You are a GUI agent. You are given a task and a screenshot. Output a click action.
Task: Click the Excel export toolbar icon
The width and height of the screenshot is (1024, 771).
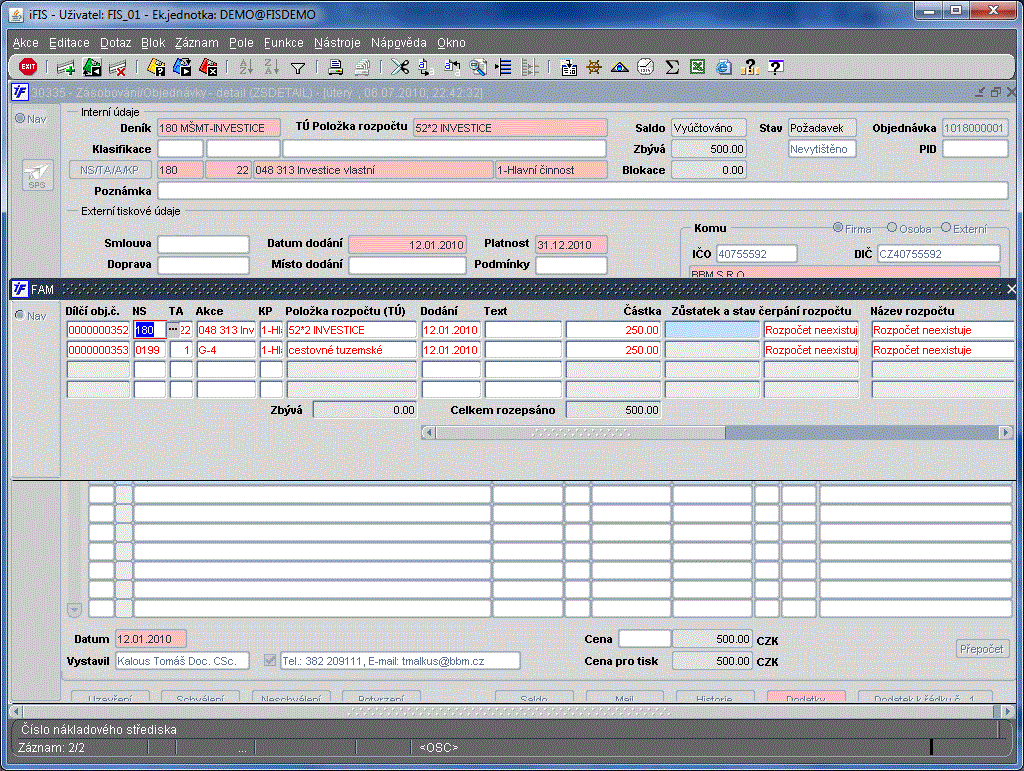point(697,68)
